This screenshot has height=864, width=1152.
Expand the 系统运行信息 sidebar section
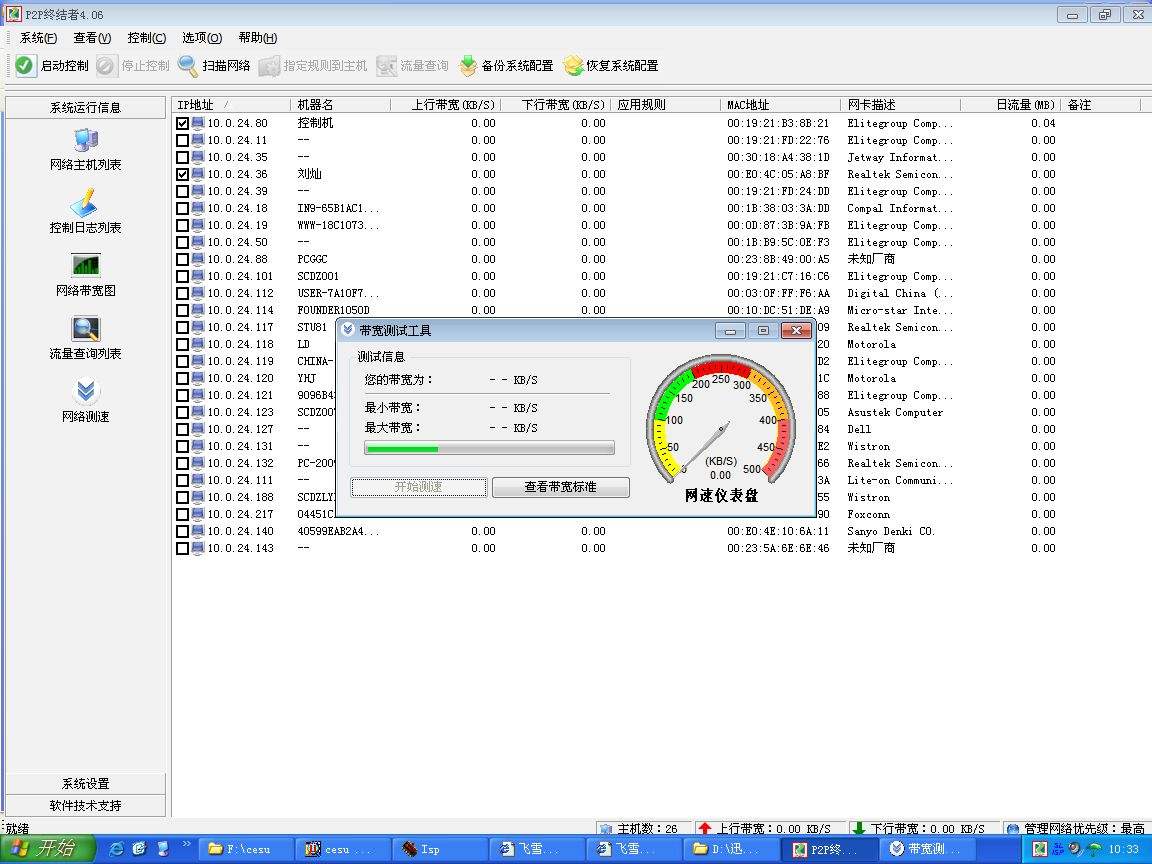(x=85, y=107)
